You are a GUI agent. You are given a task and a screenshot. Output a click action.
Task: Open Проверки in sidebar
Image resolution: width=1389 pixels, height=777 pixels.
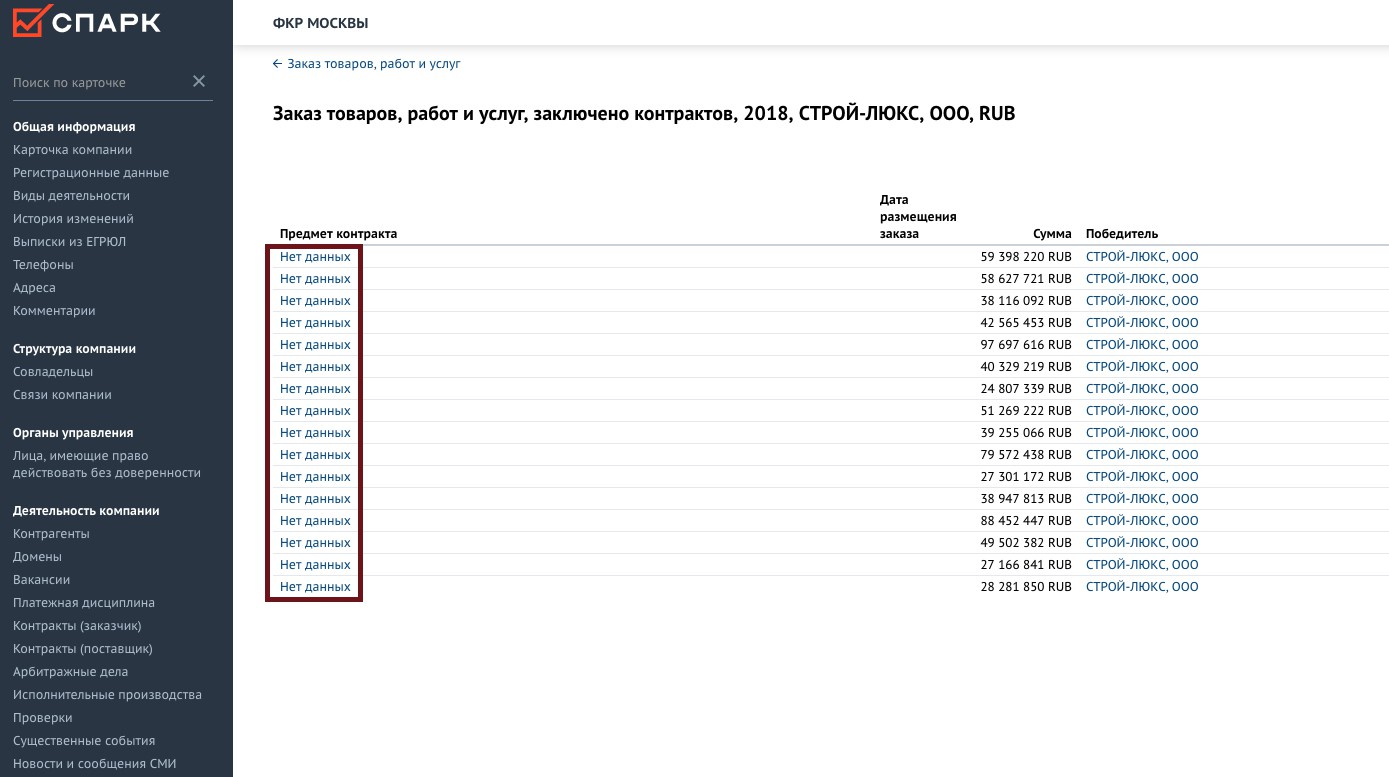pos(43,718)
